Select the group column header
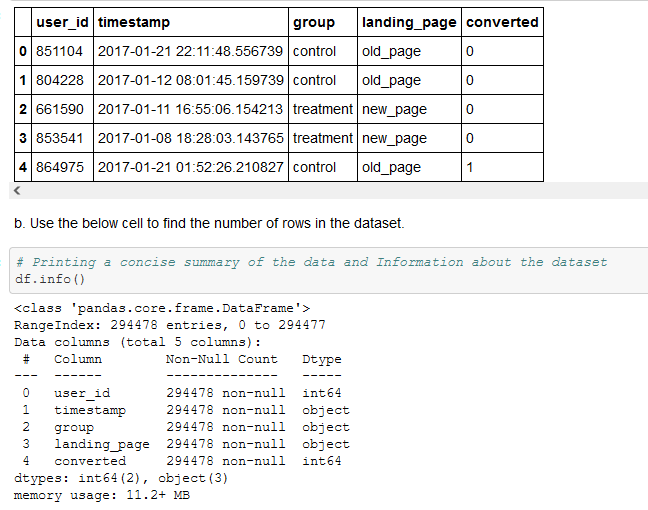 [x=323, y=22]
